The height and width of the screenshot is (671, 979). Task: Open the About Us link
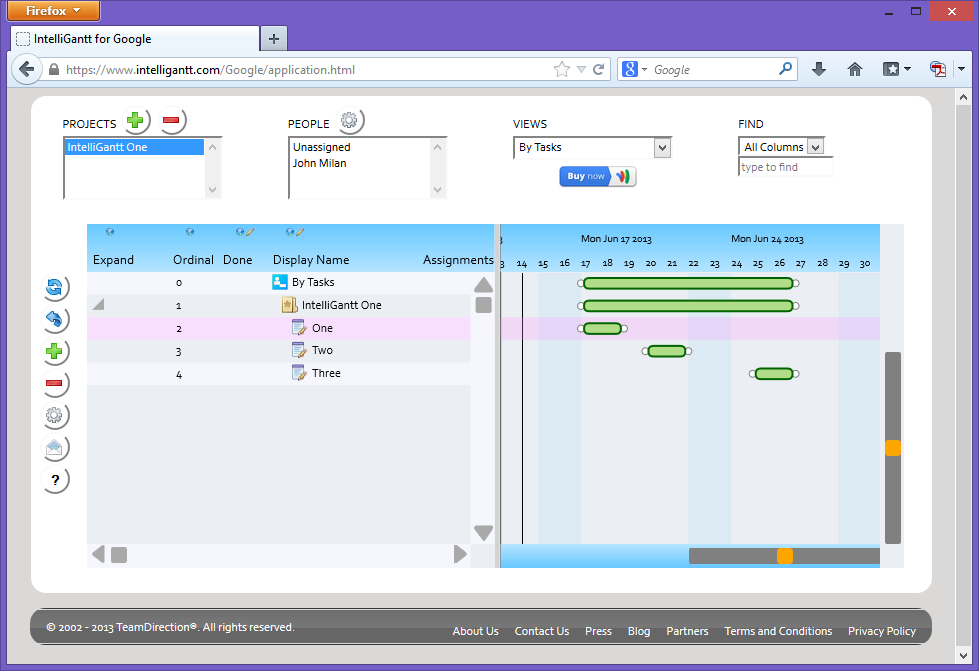tap(476, 631)
